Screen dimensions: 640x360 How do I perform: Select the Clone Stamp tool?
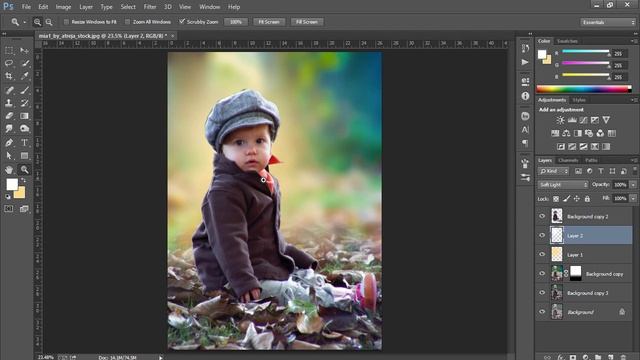(9, 103)
